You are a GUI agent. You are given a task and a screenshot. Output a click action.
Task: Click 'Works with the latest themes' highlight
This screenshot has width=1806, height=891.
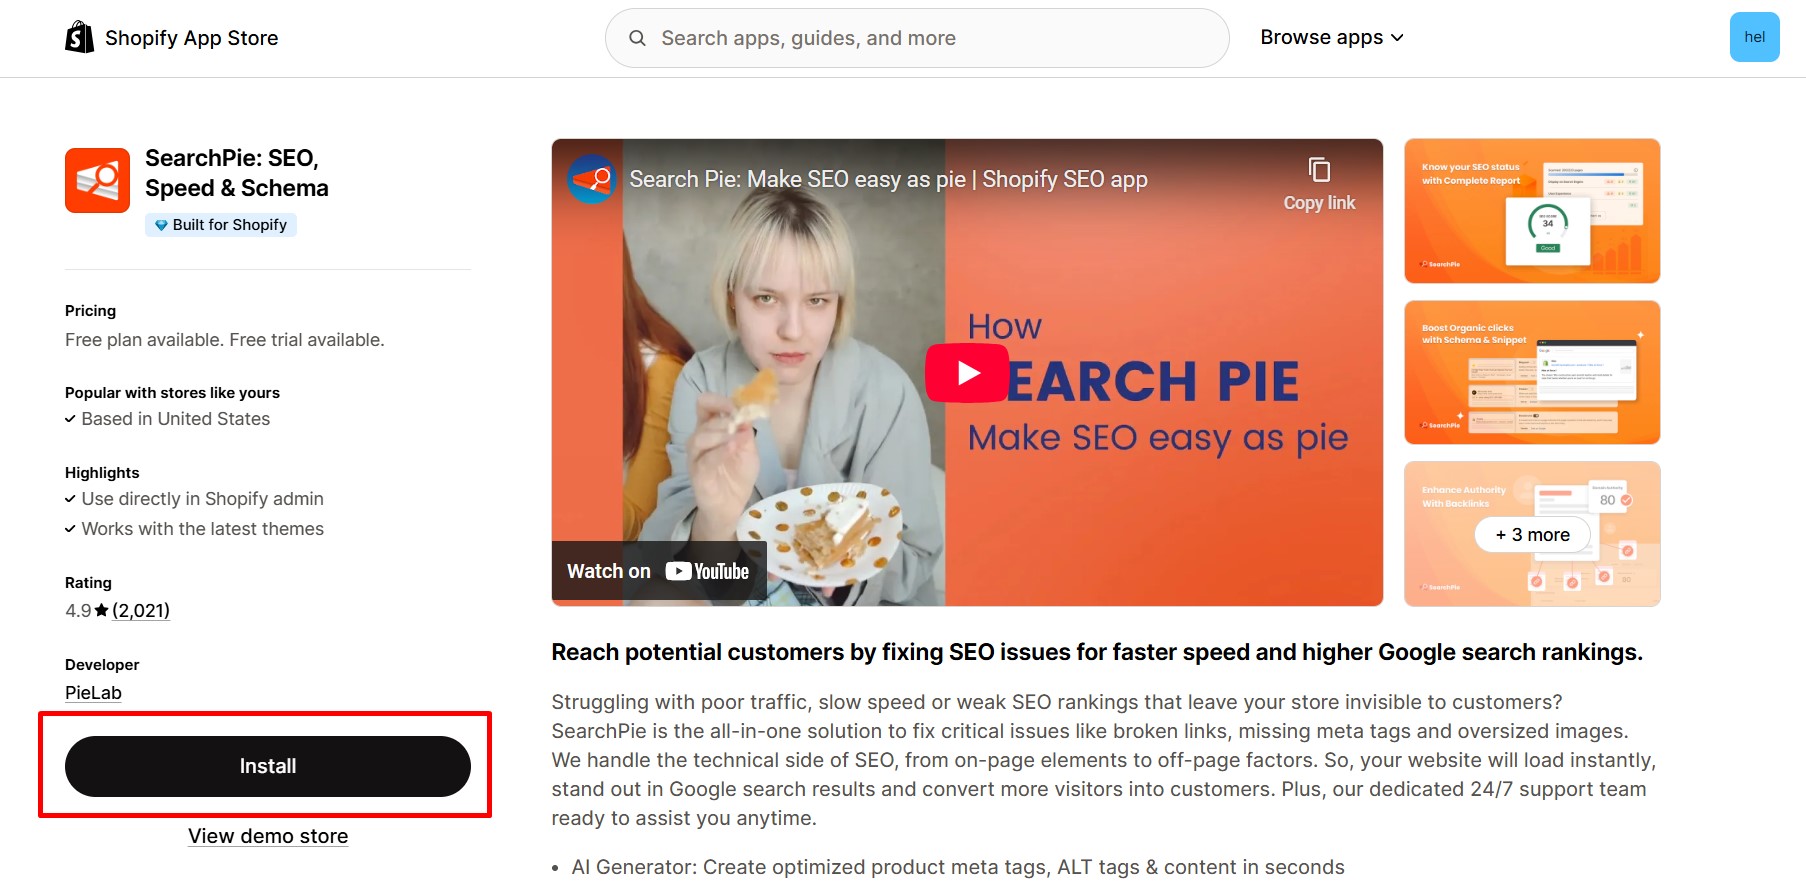click(x=203, y=529)
